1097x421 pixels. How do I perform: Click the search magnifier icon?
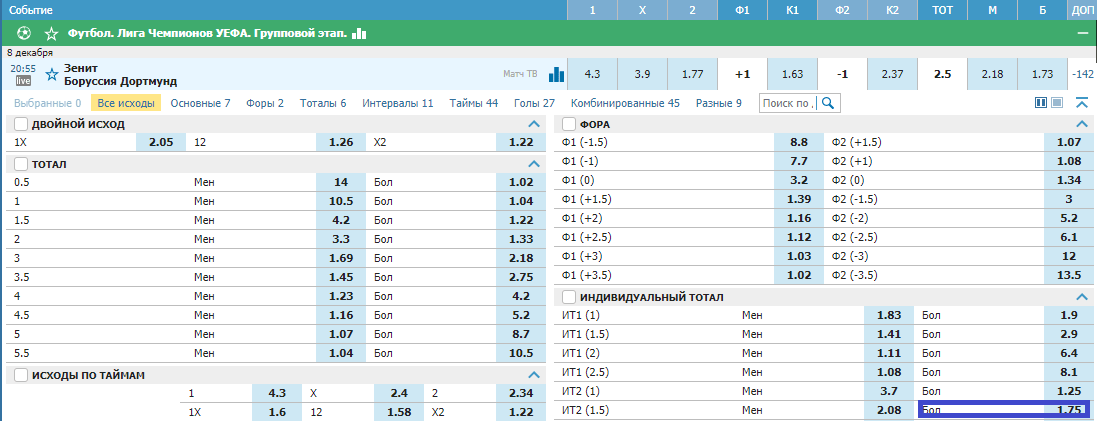click(x=828, y=104)
